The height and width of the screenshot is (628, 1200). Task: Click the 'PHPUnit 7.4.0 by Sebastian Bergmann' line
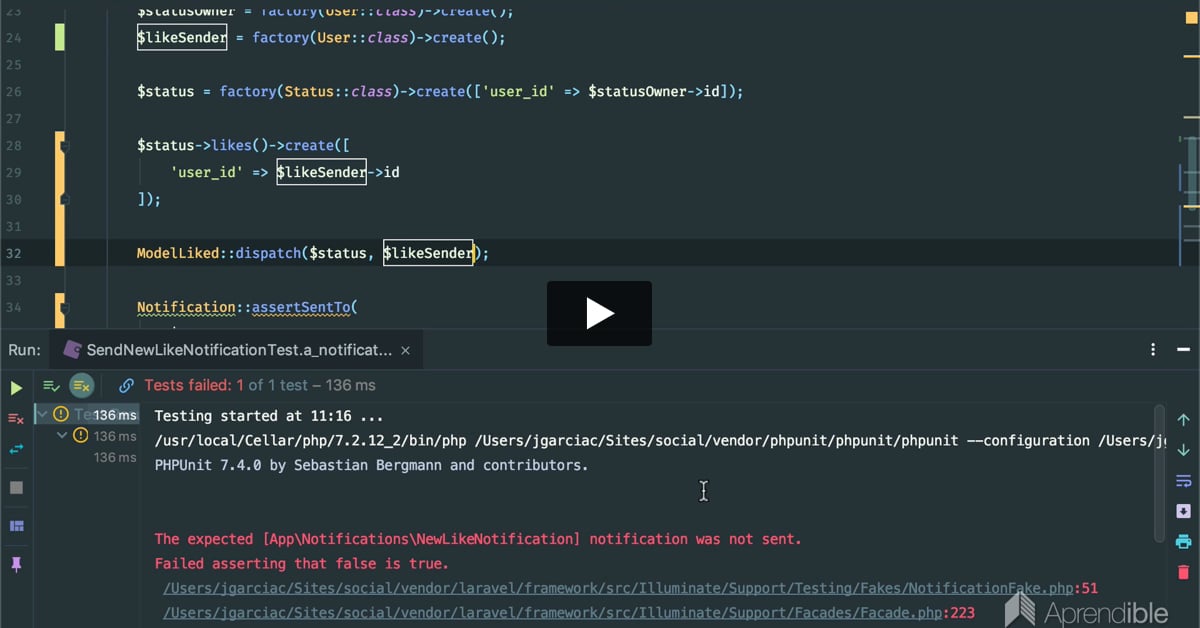pyautogui.click(x=372, y=465)
